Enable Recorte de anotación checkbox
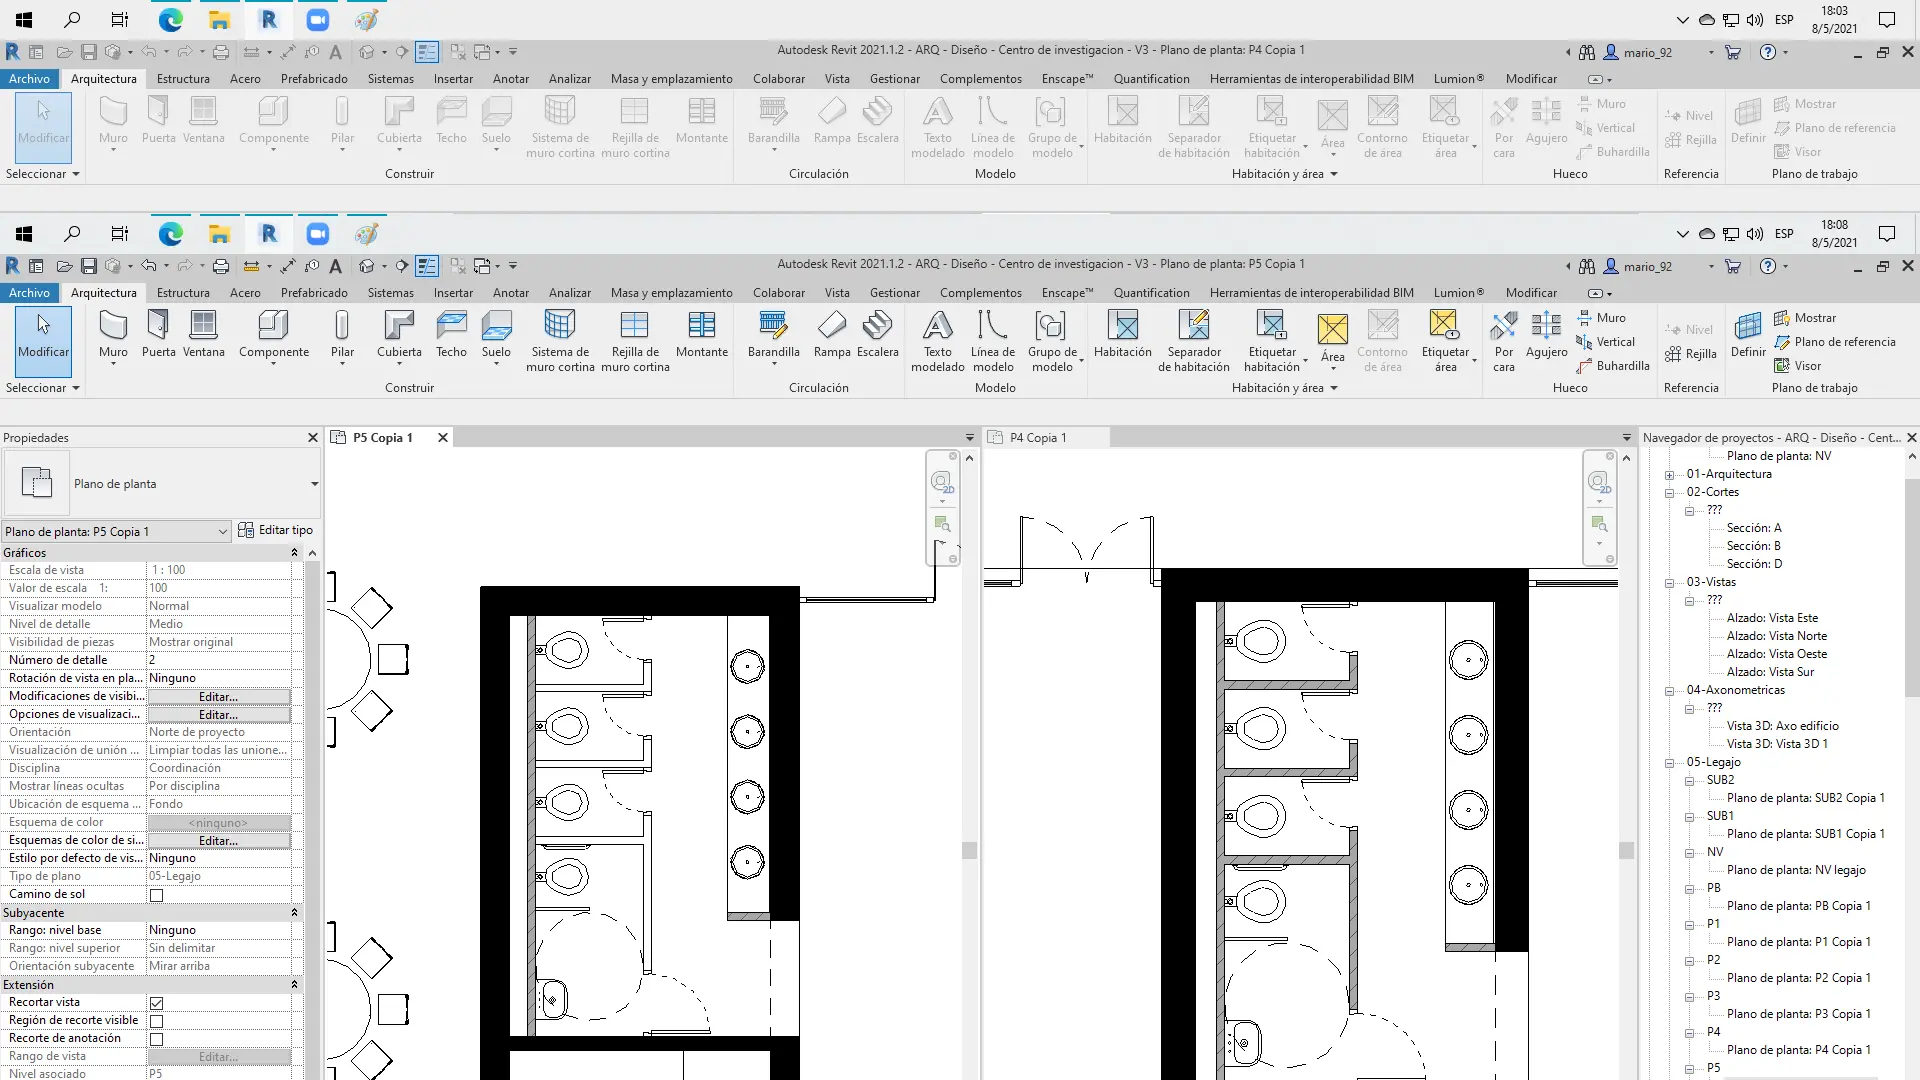This screenshot has width=1920, height=1080. [x=156, y=1039]
